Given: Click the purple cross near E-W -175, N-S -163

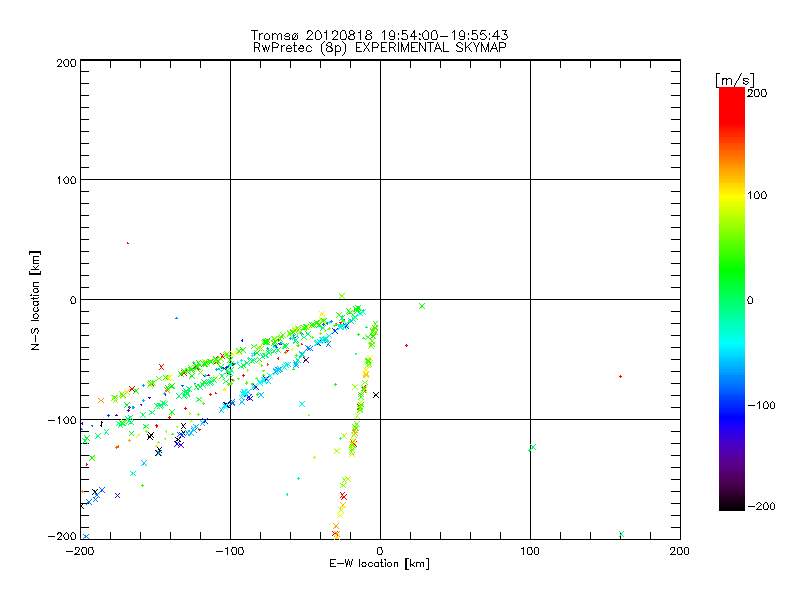Looking at the screenshot, I should pyautogui.click(x=118, y=495).
